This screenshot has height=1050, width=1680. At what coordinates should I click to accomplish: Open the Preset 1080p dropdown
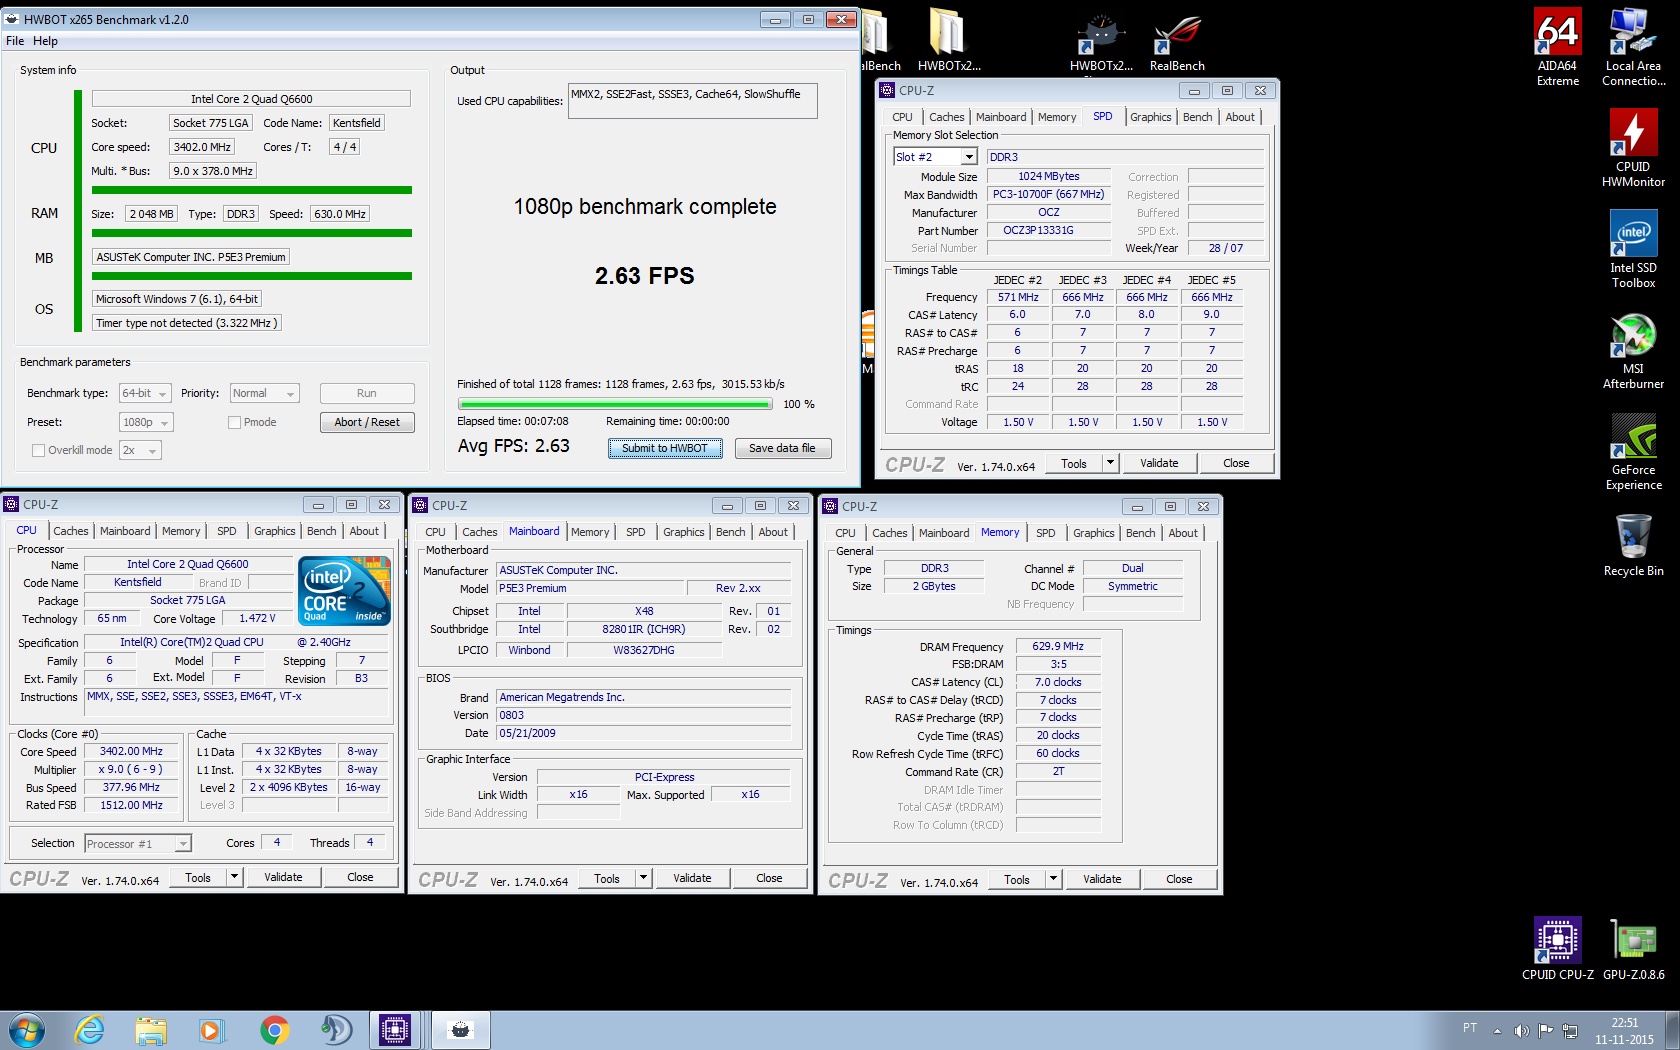click(x=146, y=422)
